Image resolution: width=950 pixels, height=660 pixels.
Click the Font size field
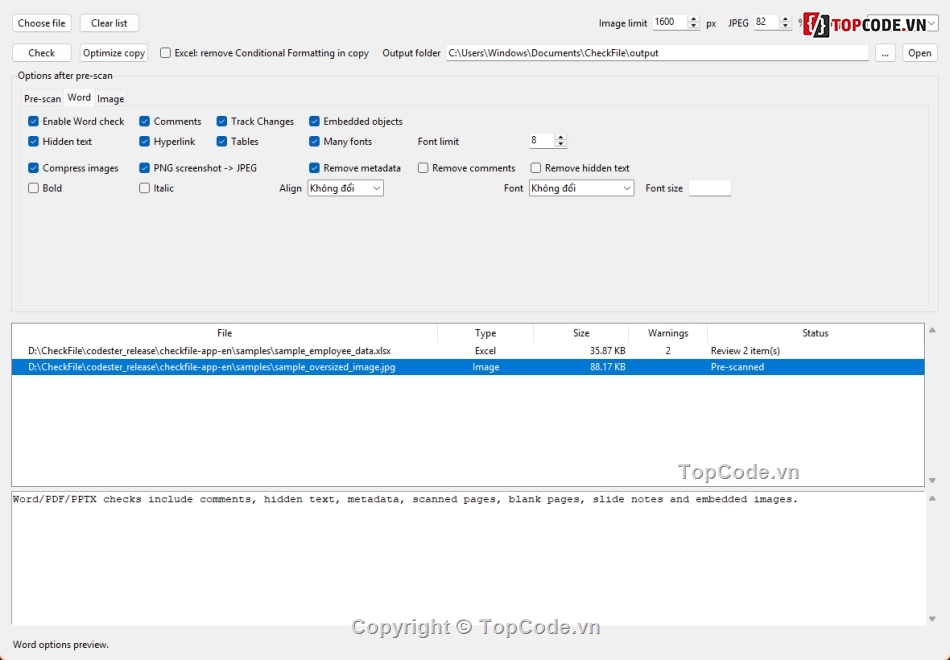coord(709,188)
